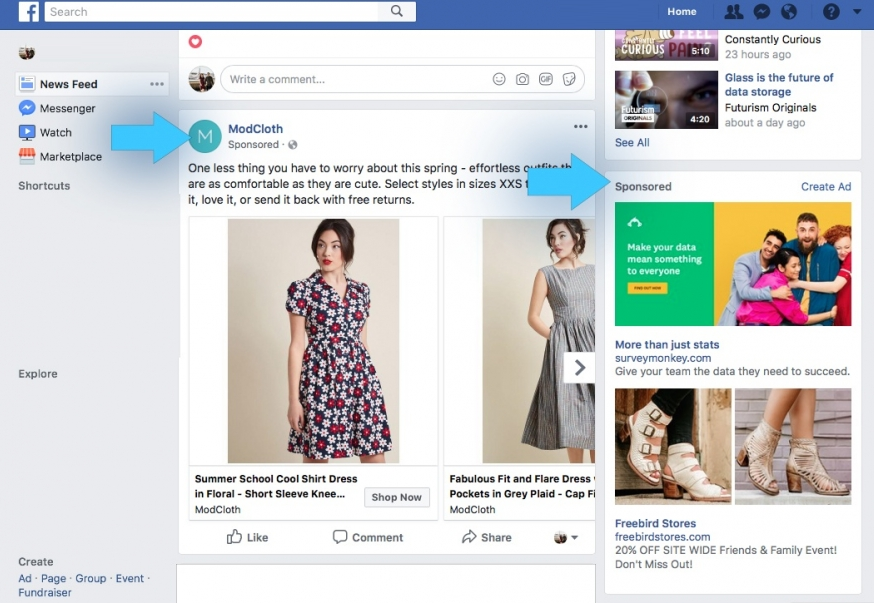Screen dimensions: 874x603
Task: Click See All videos link
Action: pos(632,143)
